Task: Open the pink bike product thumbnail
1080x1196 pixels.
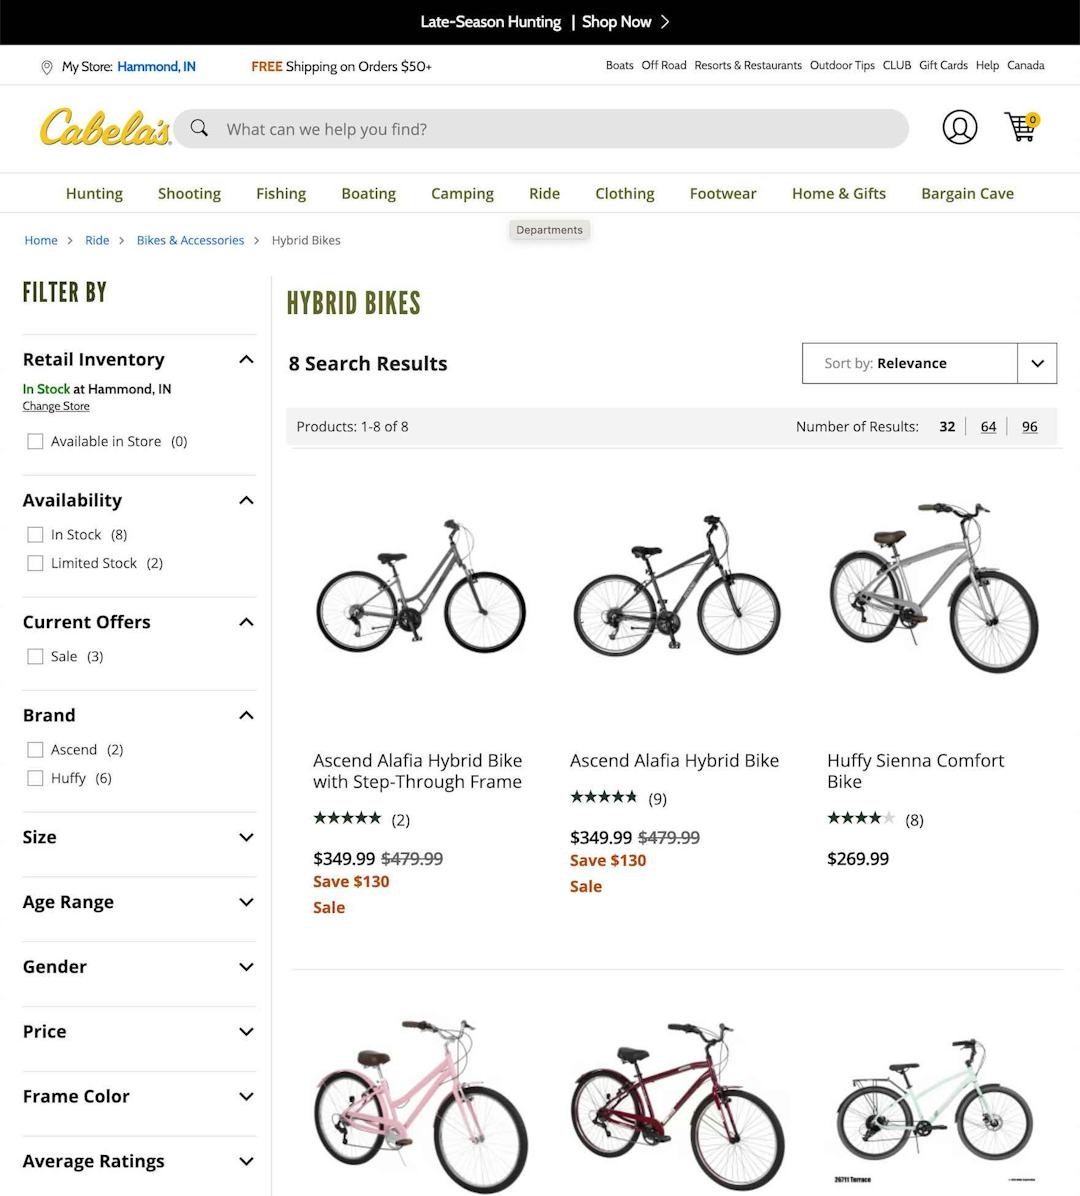Action: click(x=421, y=1100)
